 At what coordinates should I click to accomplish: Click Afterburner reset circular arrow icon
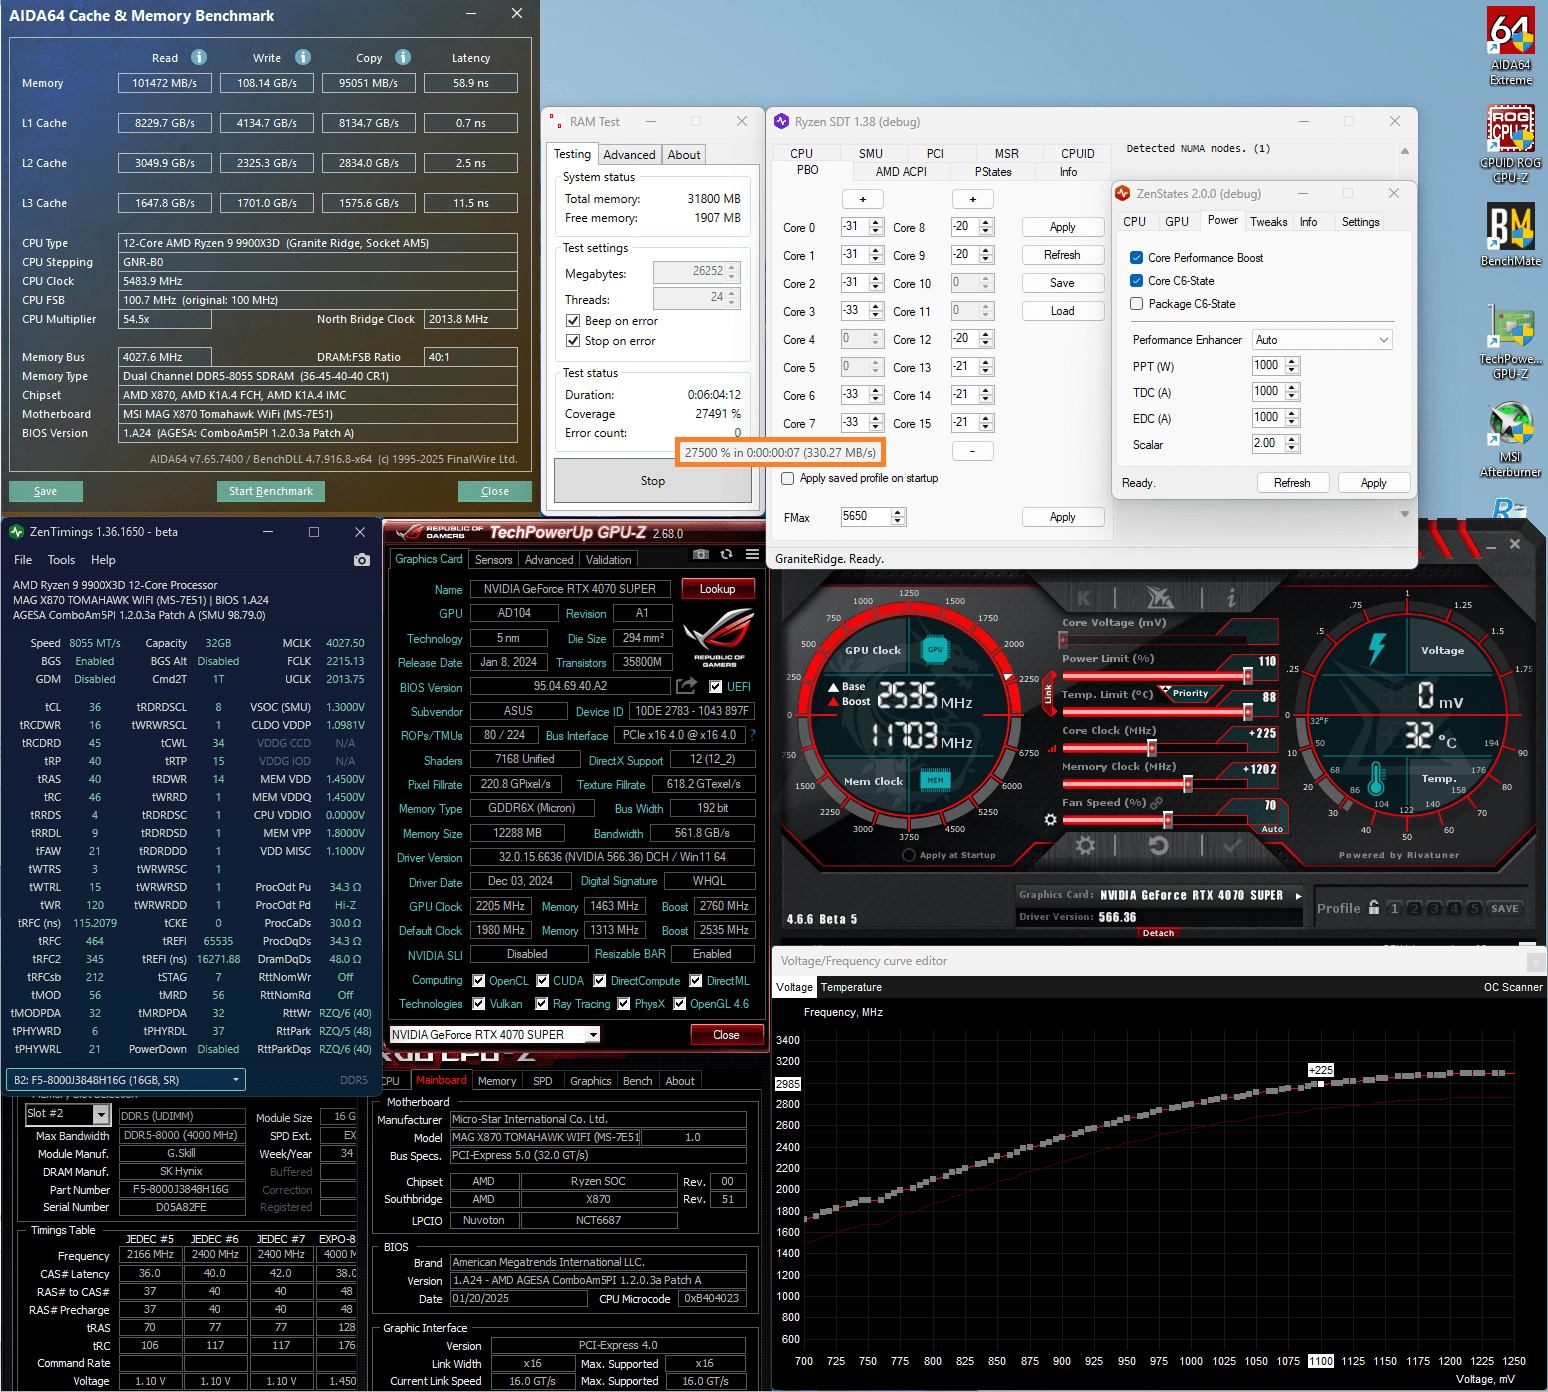1158,846
